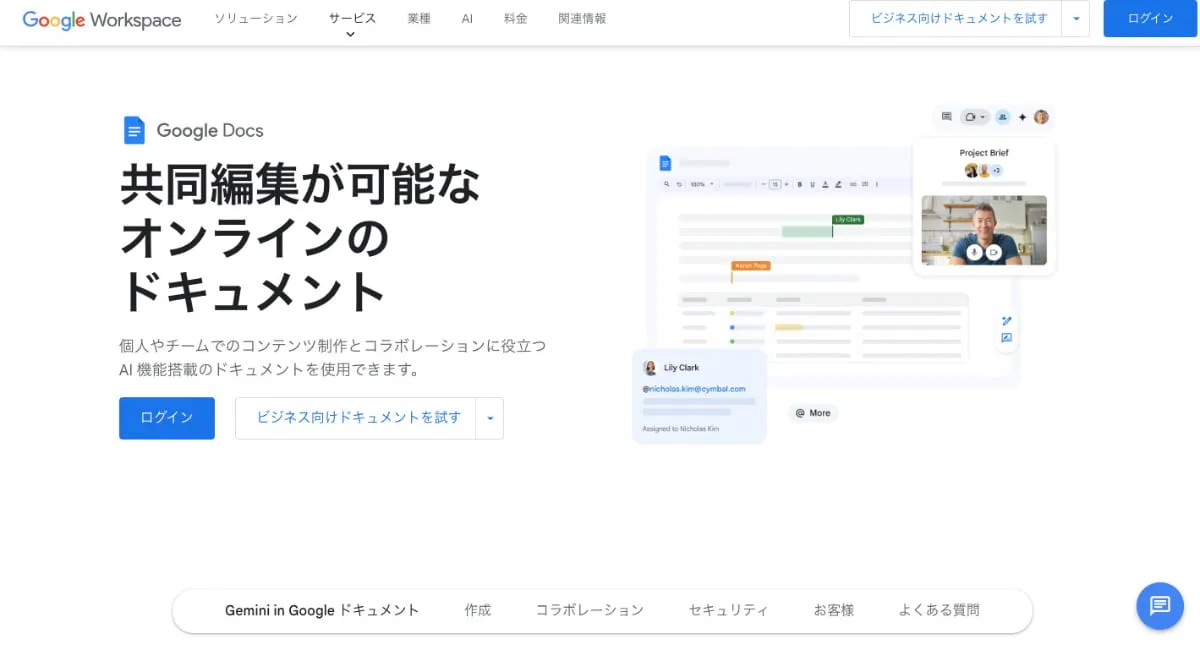Viewport: 1200px width, 650px height.
Task: Click the comment history icon in illustration
Action: pos(947,117)
